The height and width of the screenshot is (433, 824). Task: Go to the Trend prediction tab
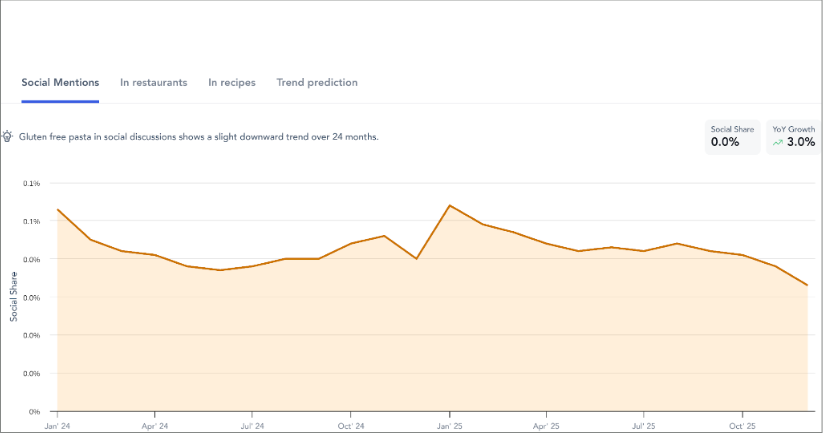(x=316, y=82)
